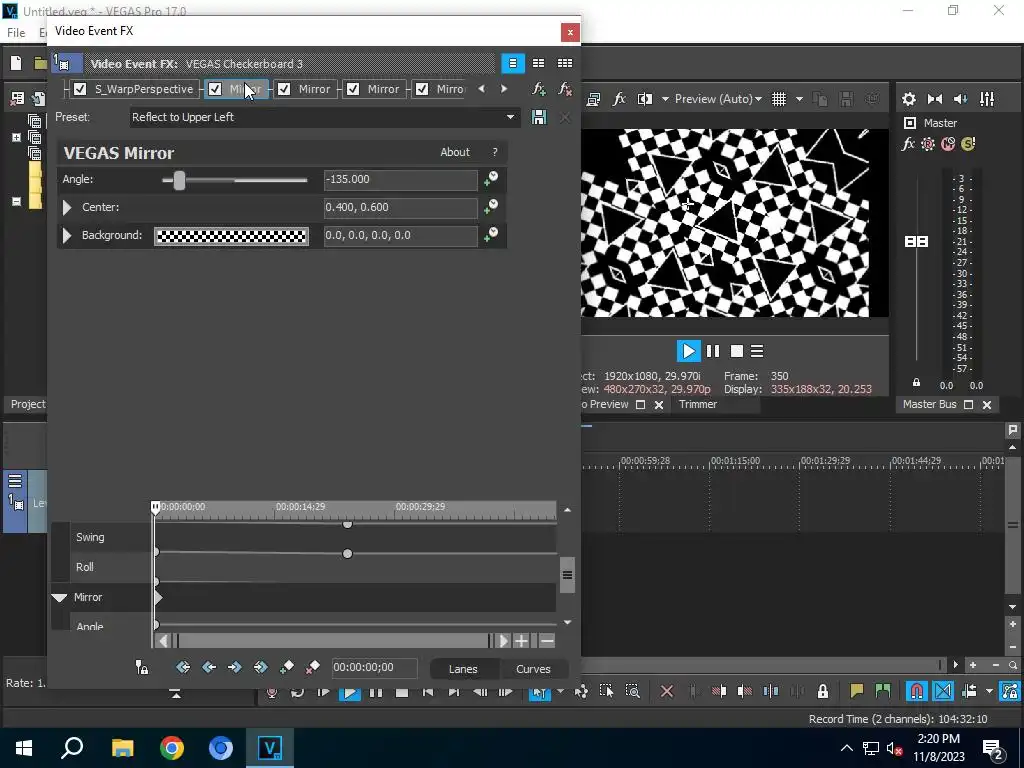Click Master automation settings icon
This screenshot has width=1024, height=768.
927,144
